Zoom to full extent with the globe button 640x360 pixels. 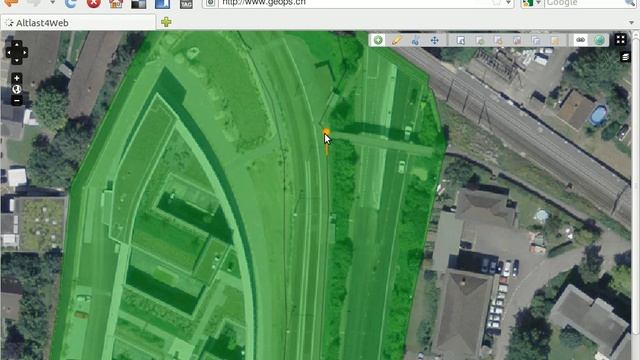pos(17,89)
